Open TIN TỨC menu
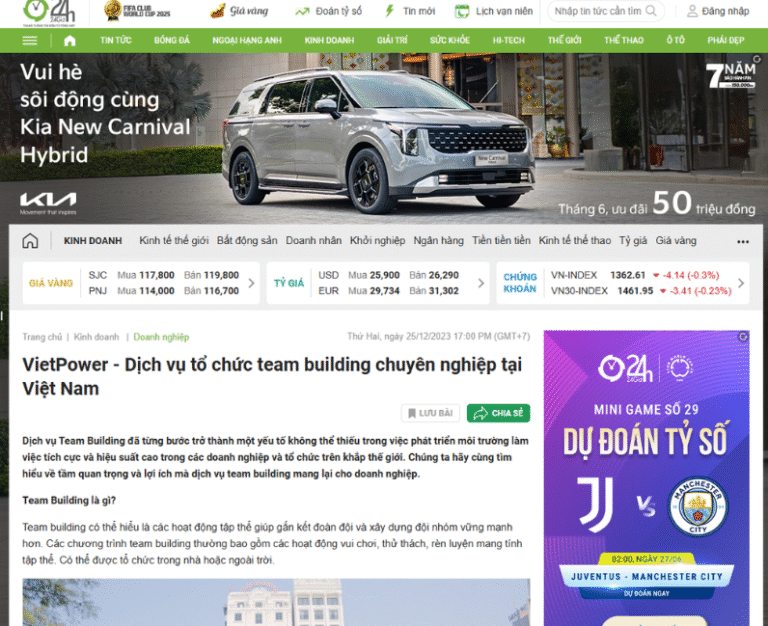The width and height of the screenshot is (768, 626). (116, 41)
